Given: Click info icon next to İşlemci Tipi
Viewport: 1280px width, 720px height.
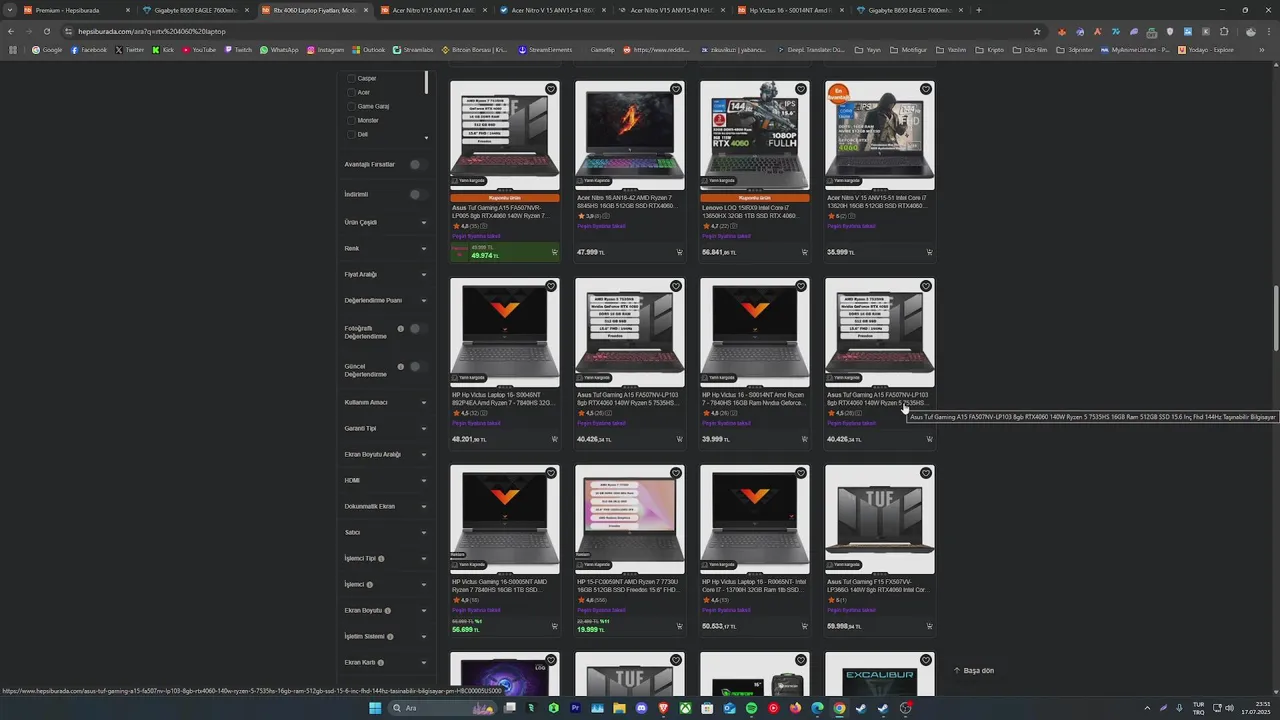Looking at the screenshot, I should (381, 559).
